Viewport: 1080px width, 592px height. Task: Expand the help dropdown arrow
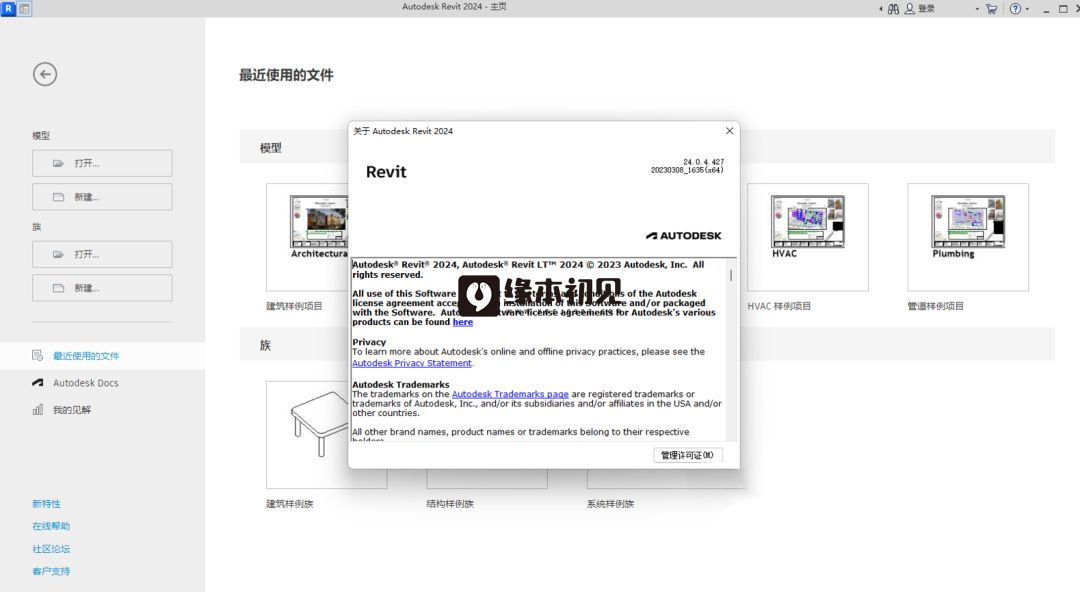[x=1027, y=9]
